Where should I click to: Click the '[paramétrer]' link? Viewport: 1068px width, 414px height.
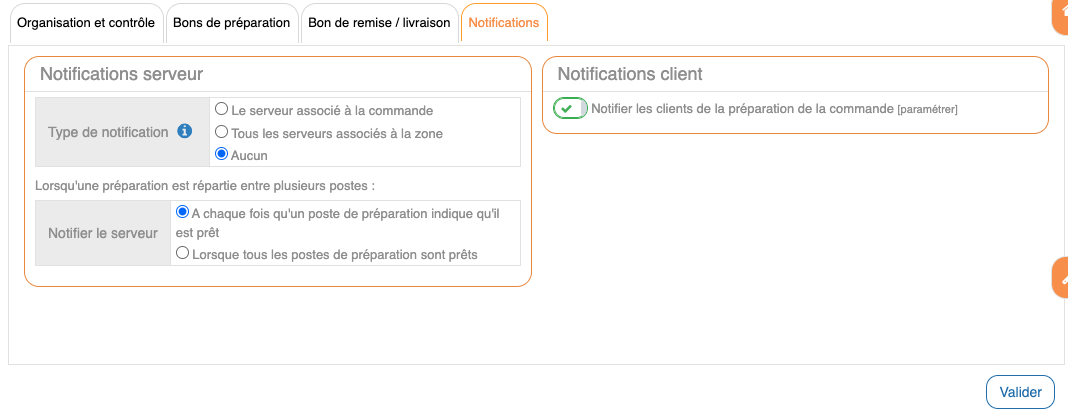[927, 109]
